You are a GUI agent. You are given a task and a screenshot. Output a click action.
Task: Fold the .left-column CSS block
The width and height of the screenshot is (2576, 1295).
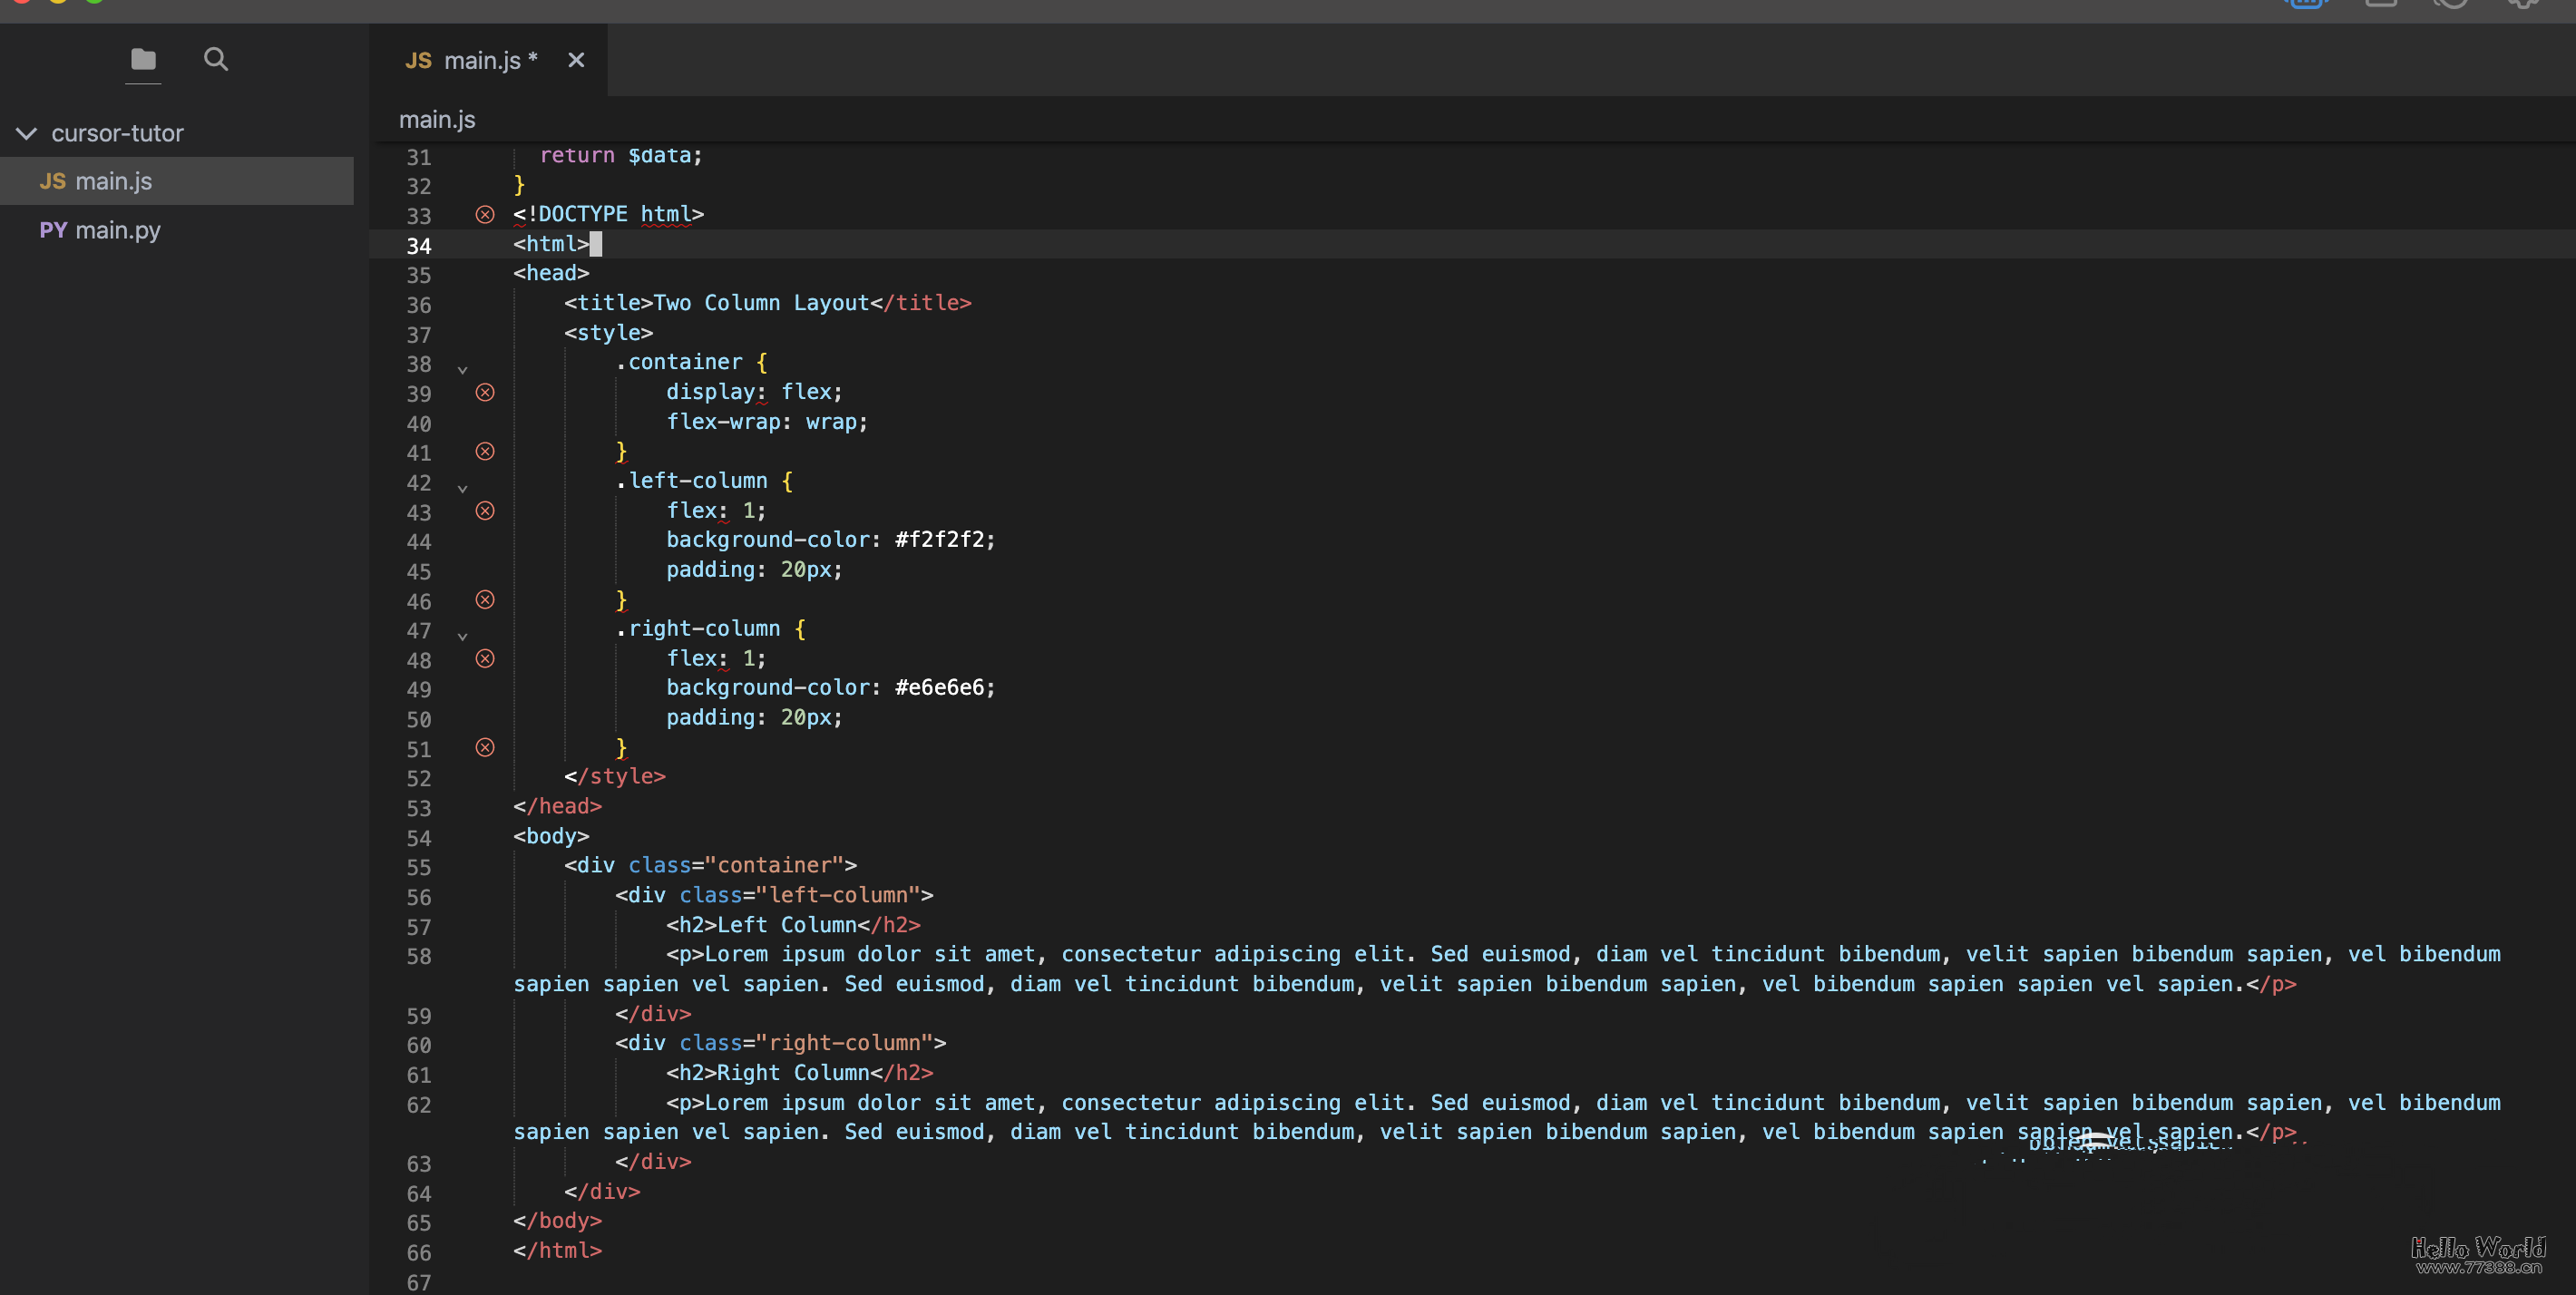pyautogui.click(x=462, y=488)
